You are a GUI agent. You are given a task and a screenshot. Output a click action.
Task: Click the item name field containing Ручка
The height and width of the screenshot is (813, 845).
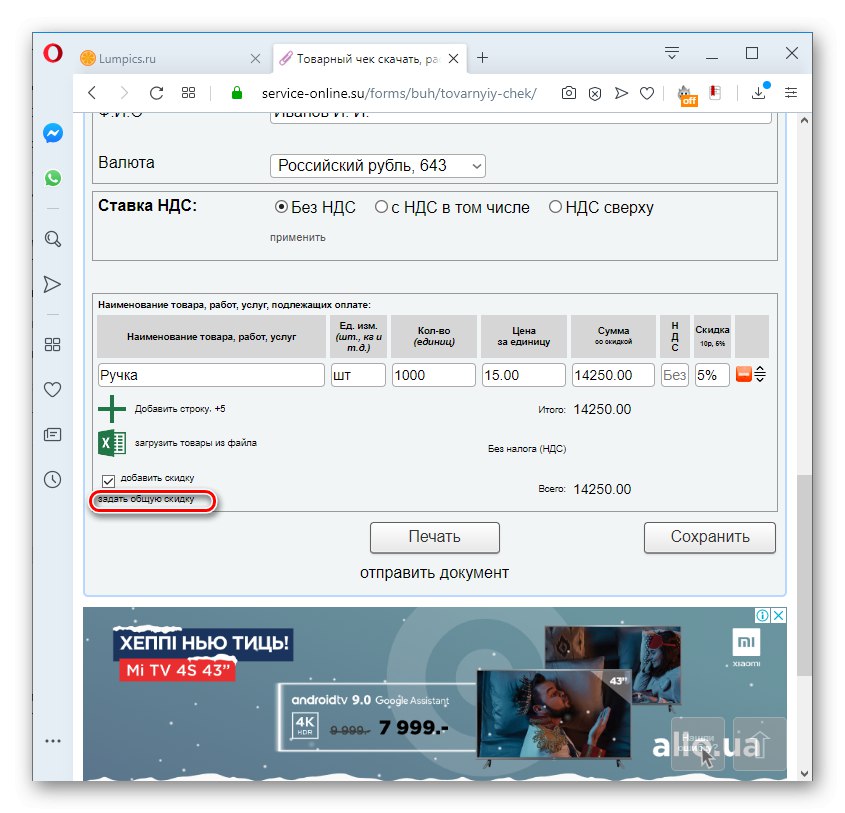(211, 375)
